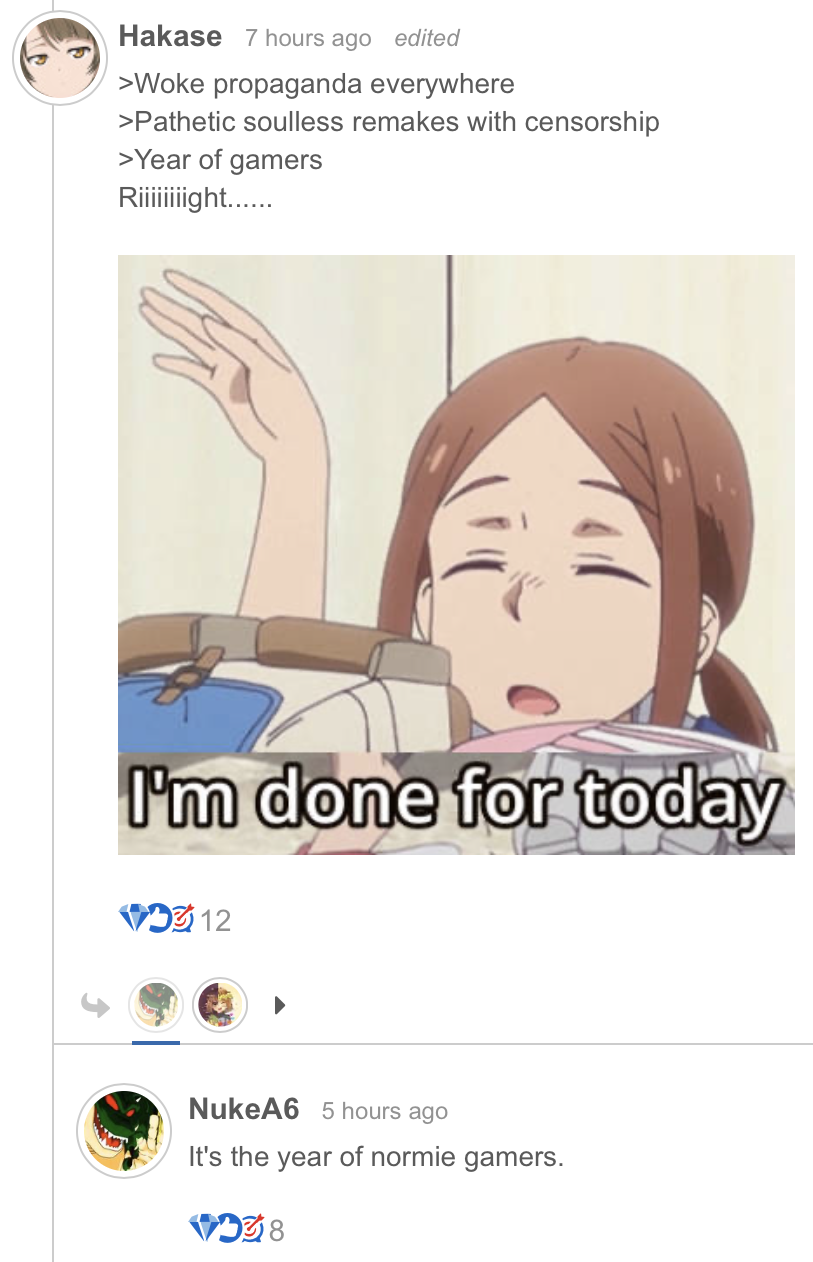The height and width of the screenshot is (1262, 813).
Task: Open the "5 hours ago" timestamp permalink
Action: pyautogui.click(x=385, y=1111)
